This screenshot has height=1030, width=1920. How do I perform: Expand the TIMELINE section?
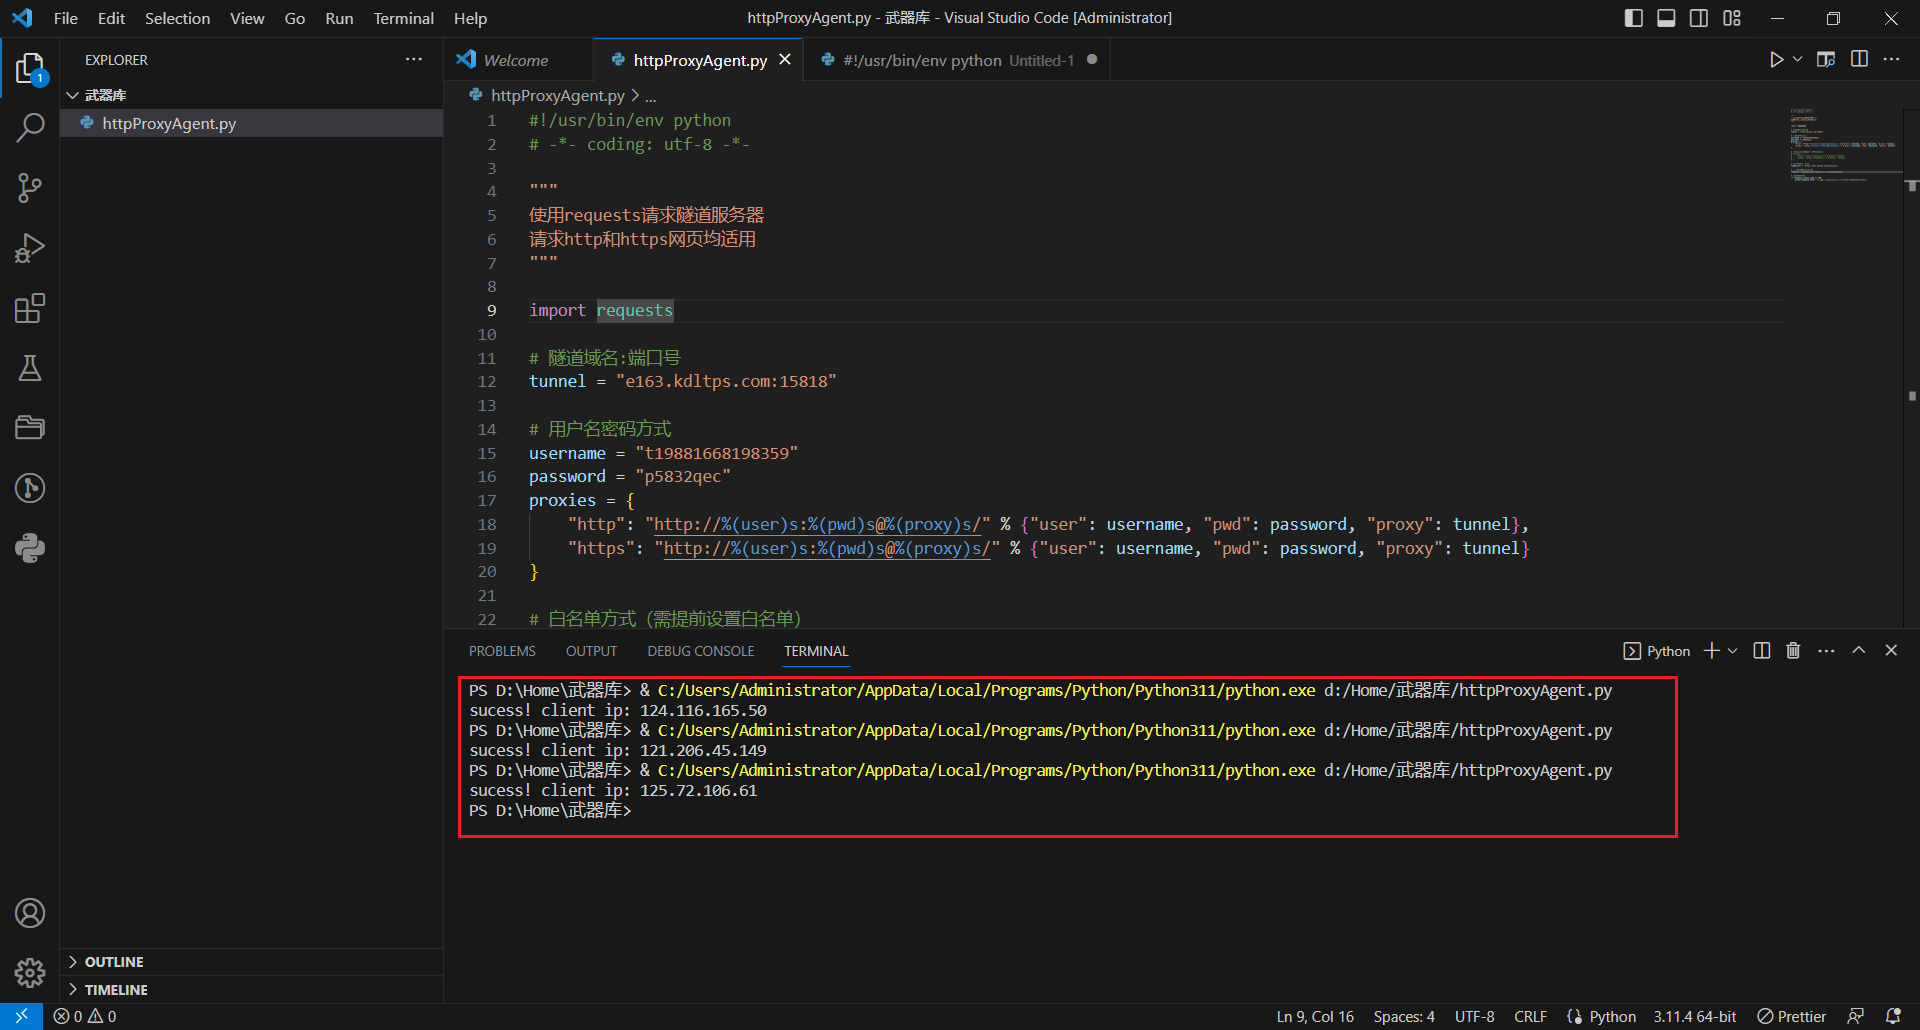[x=116, y=990]
